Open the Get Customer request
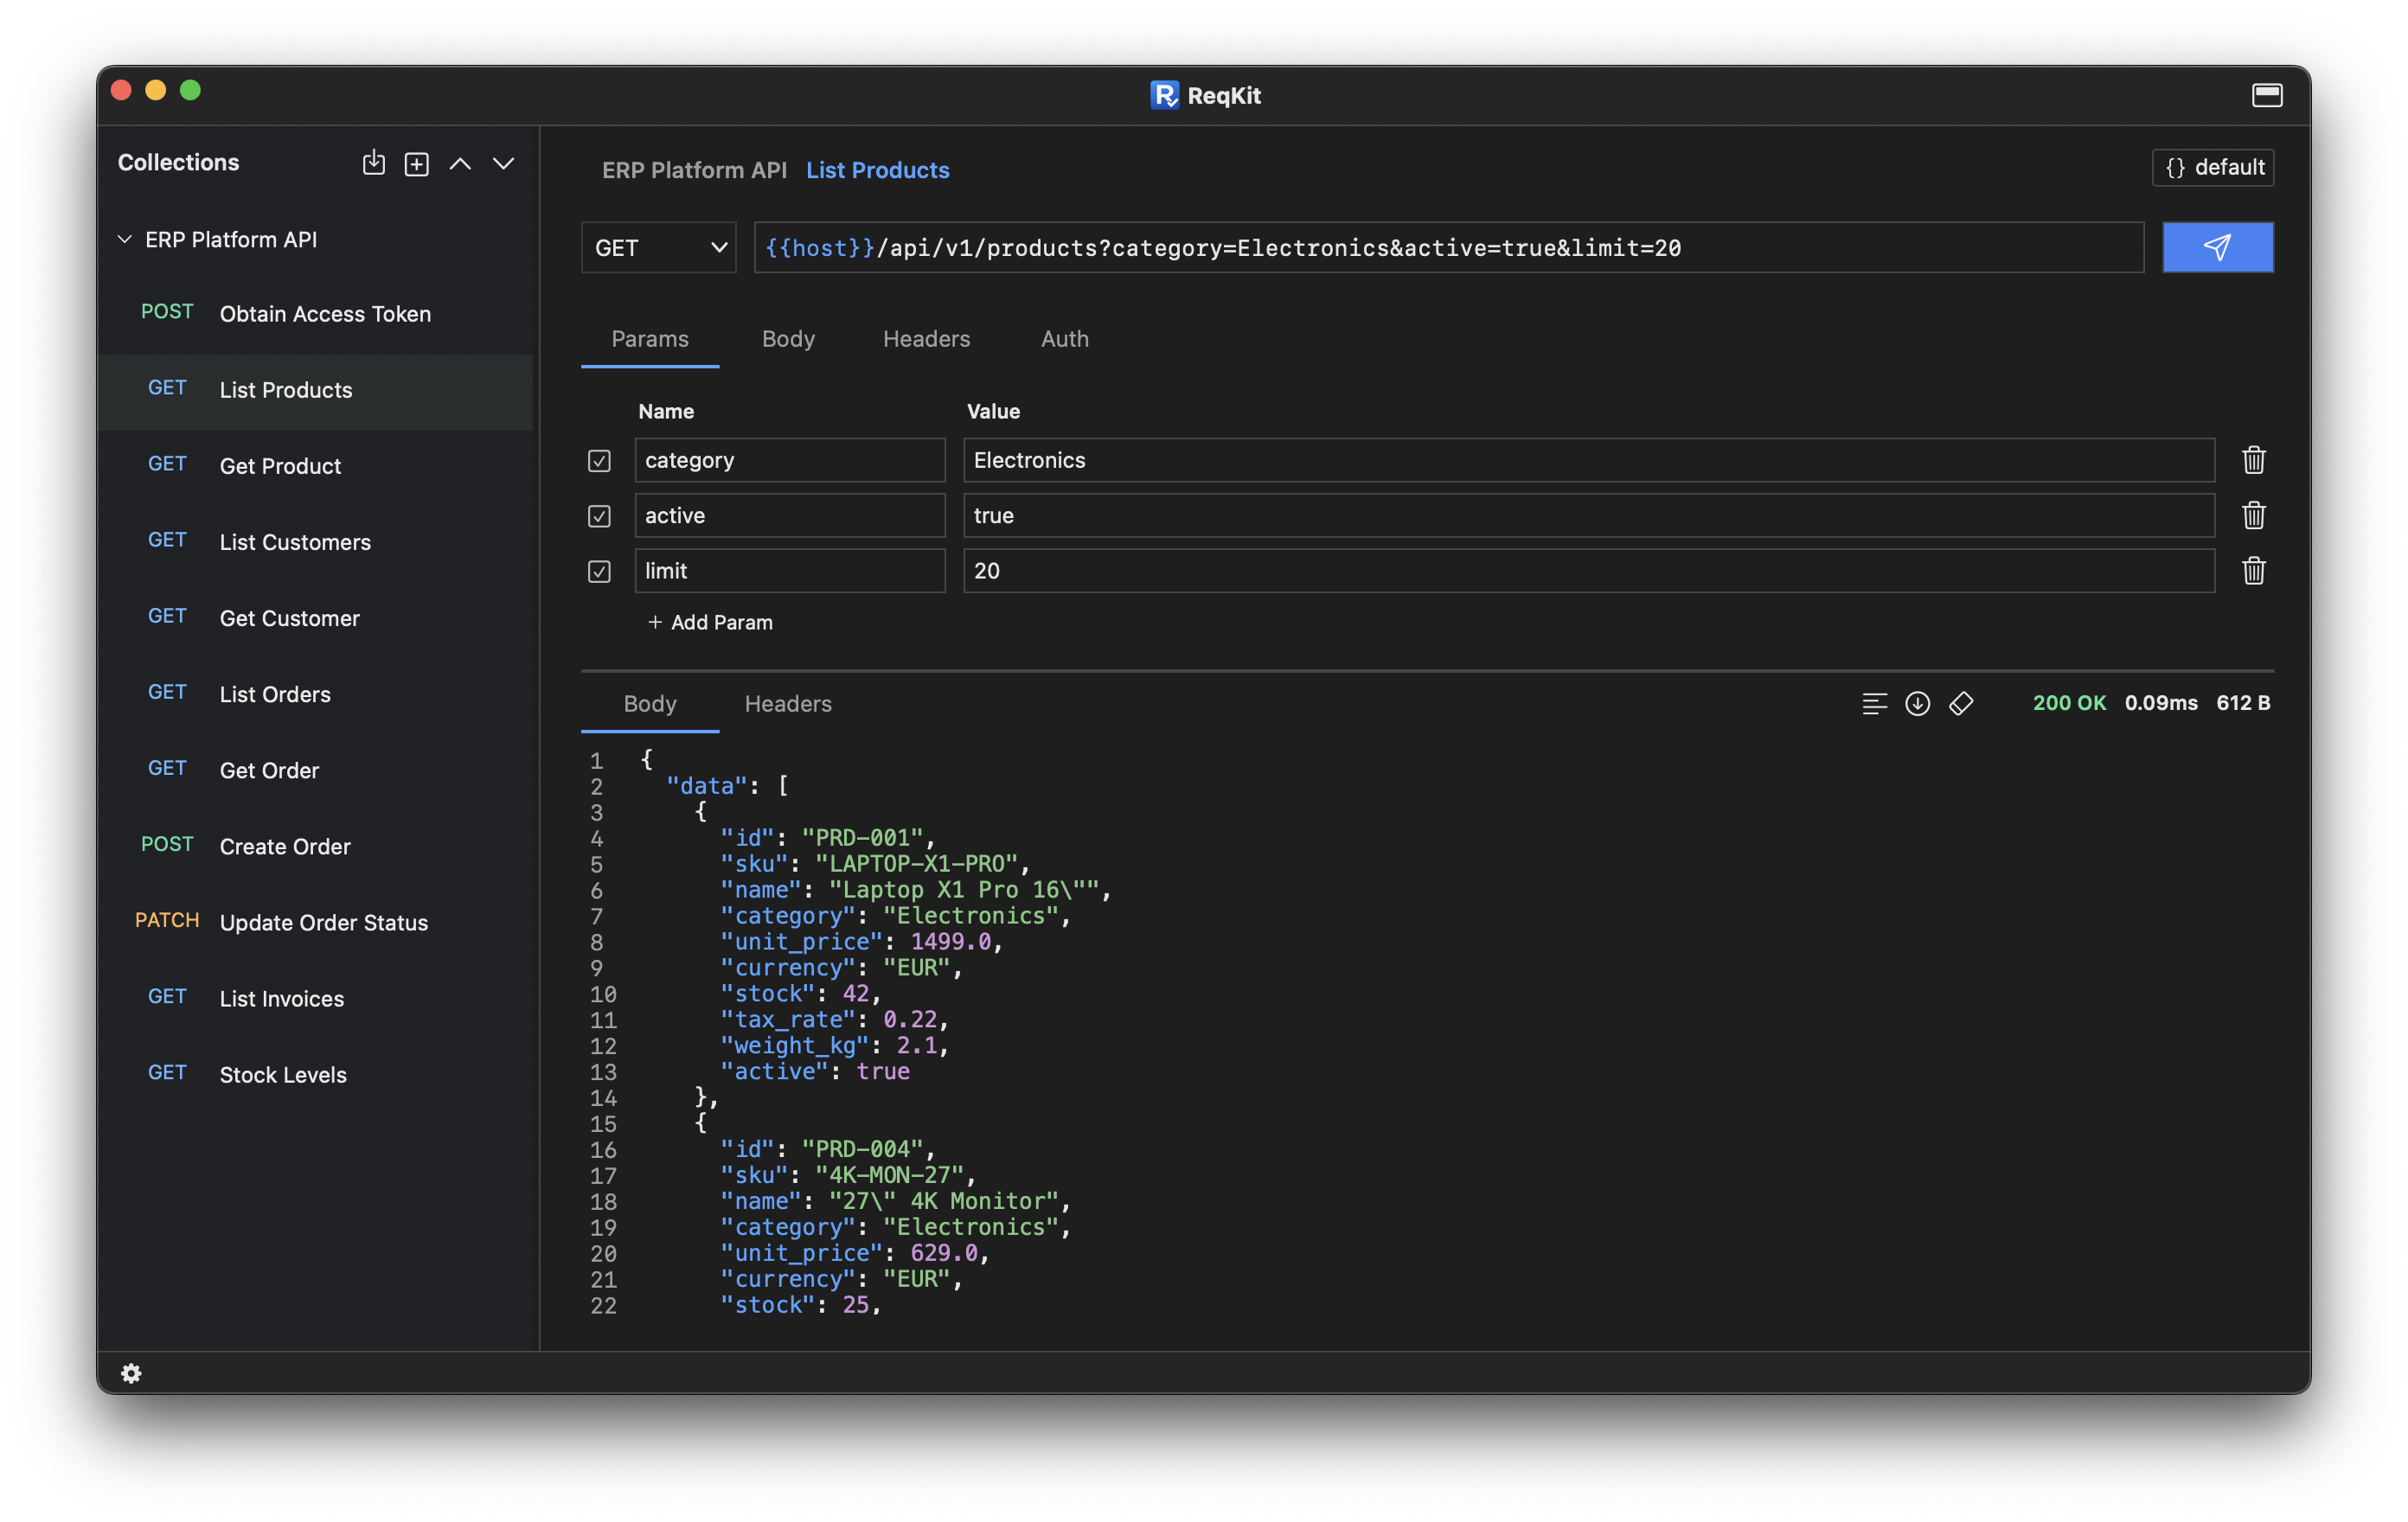2408x1522 pixels. pos(315,618)
